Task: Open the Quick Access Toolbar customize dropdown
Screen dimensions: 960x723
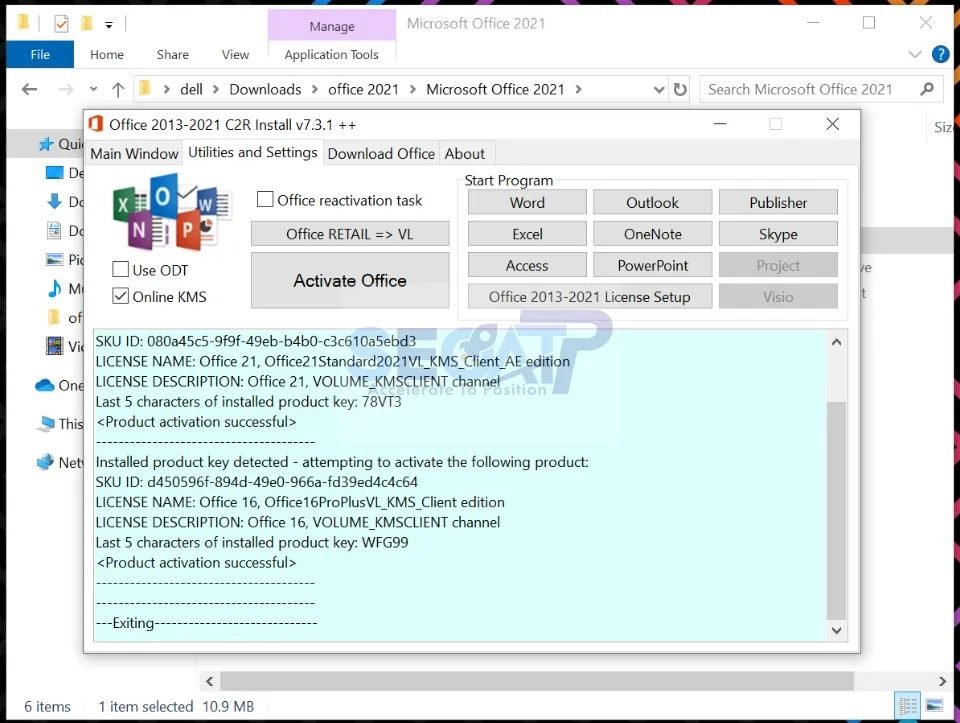Action: tap(108, 22)
